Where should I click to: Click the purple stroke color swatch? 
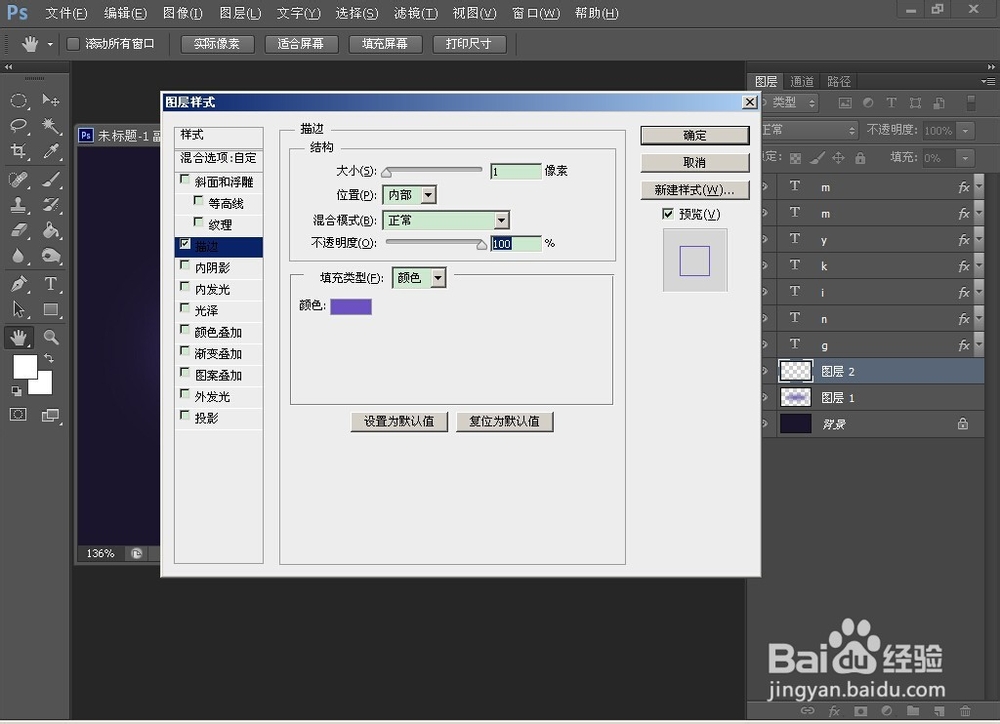(351, 306)
